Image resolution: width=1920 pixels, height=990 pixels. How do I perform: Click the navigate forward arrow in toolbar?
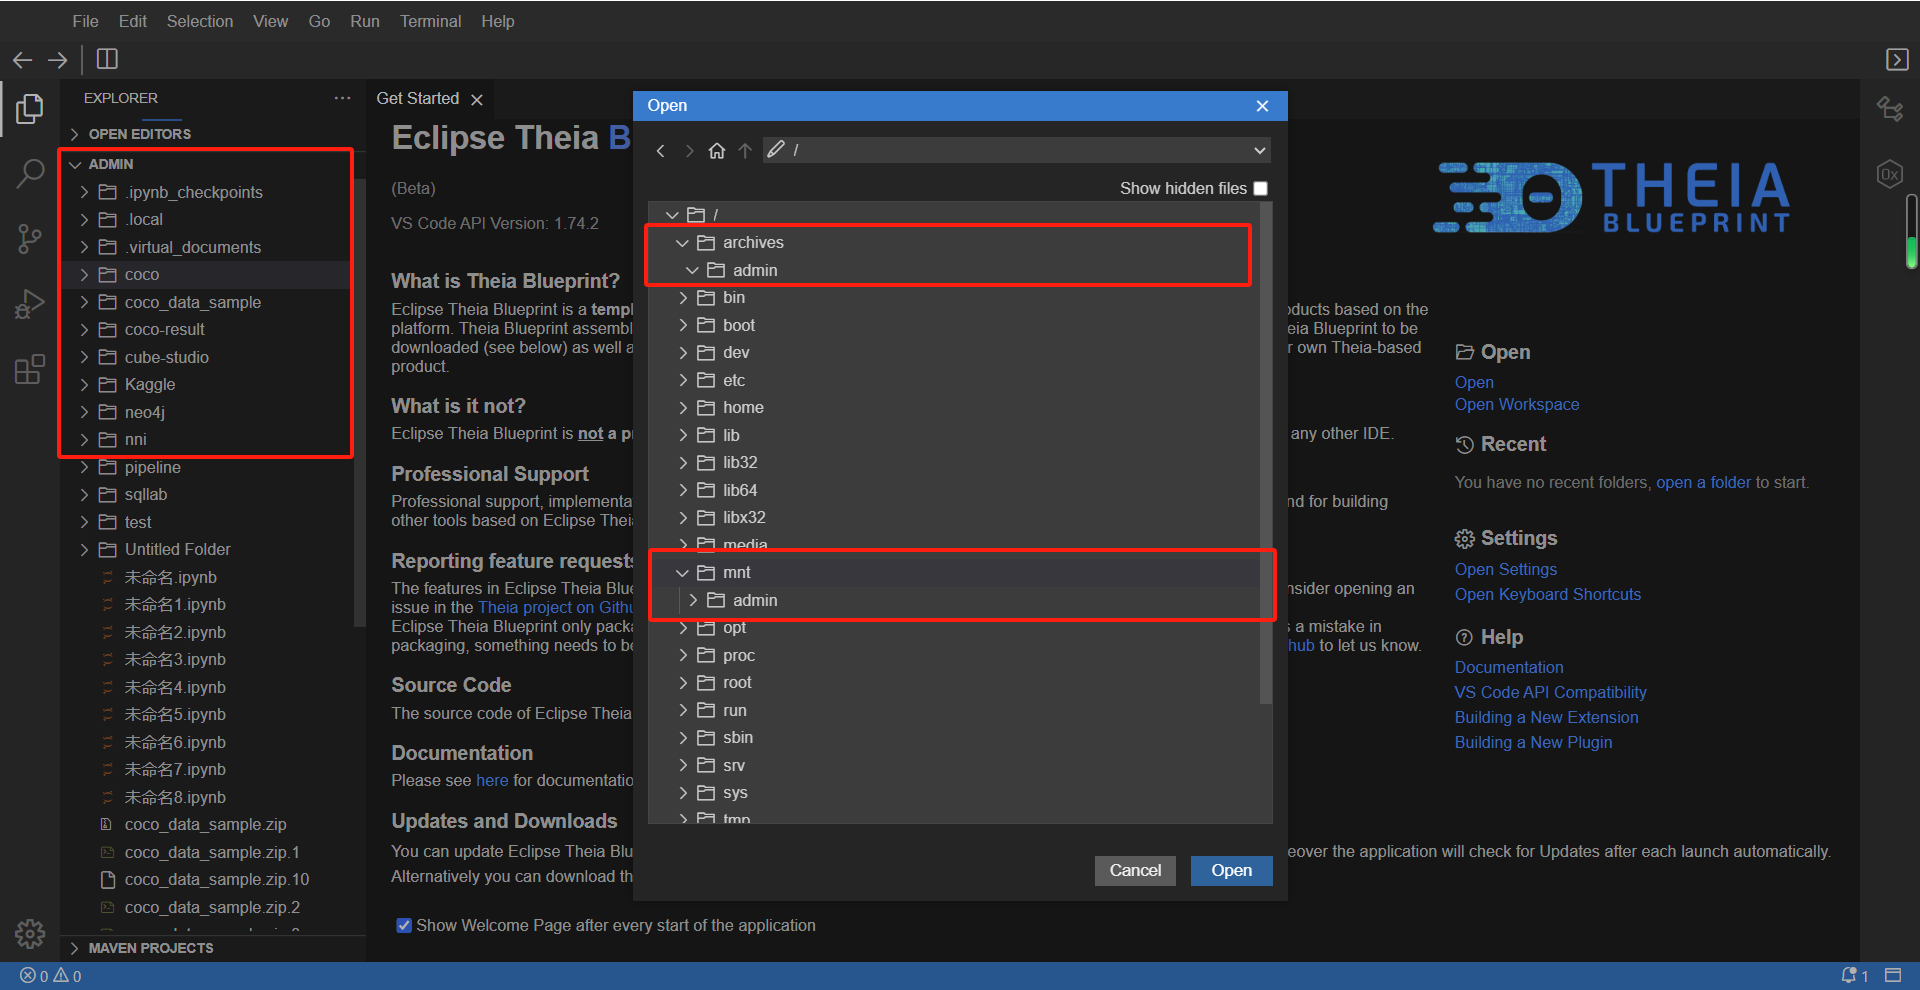pyautogui.click(x=58, y=60)
